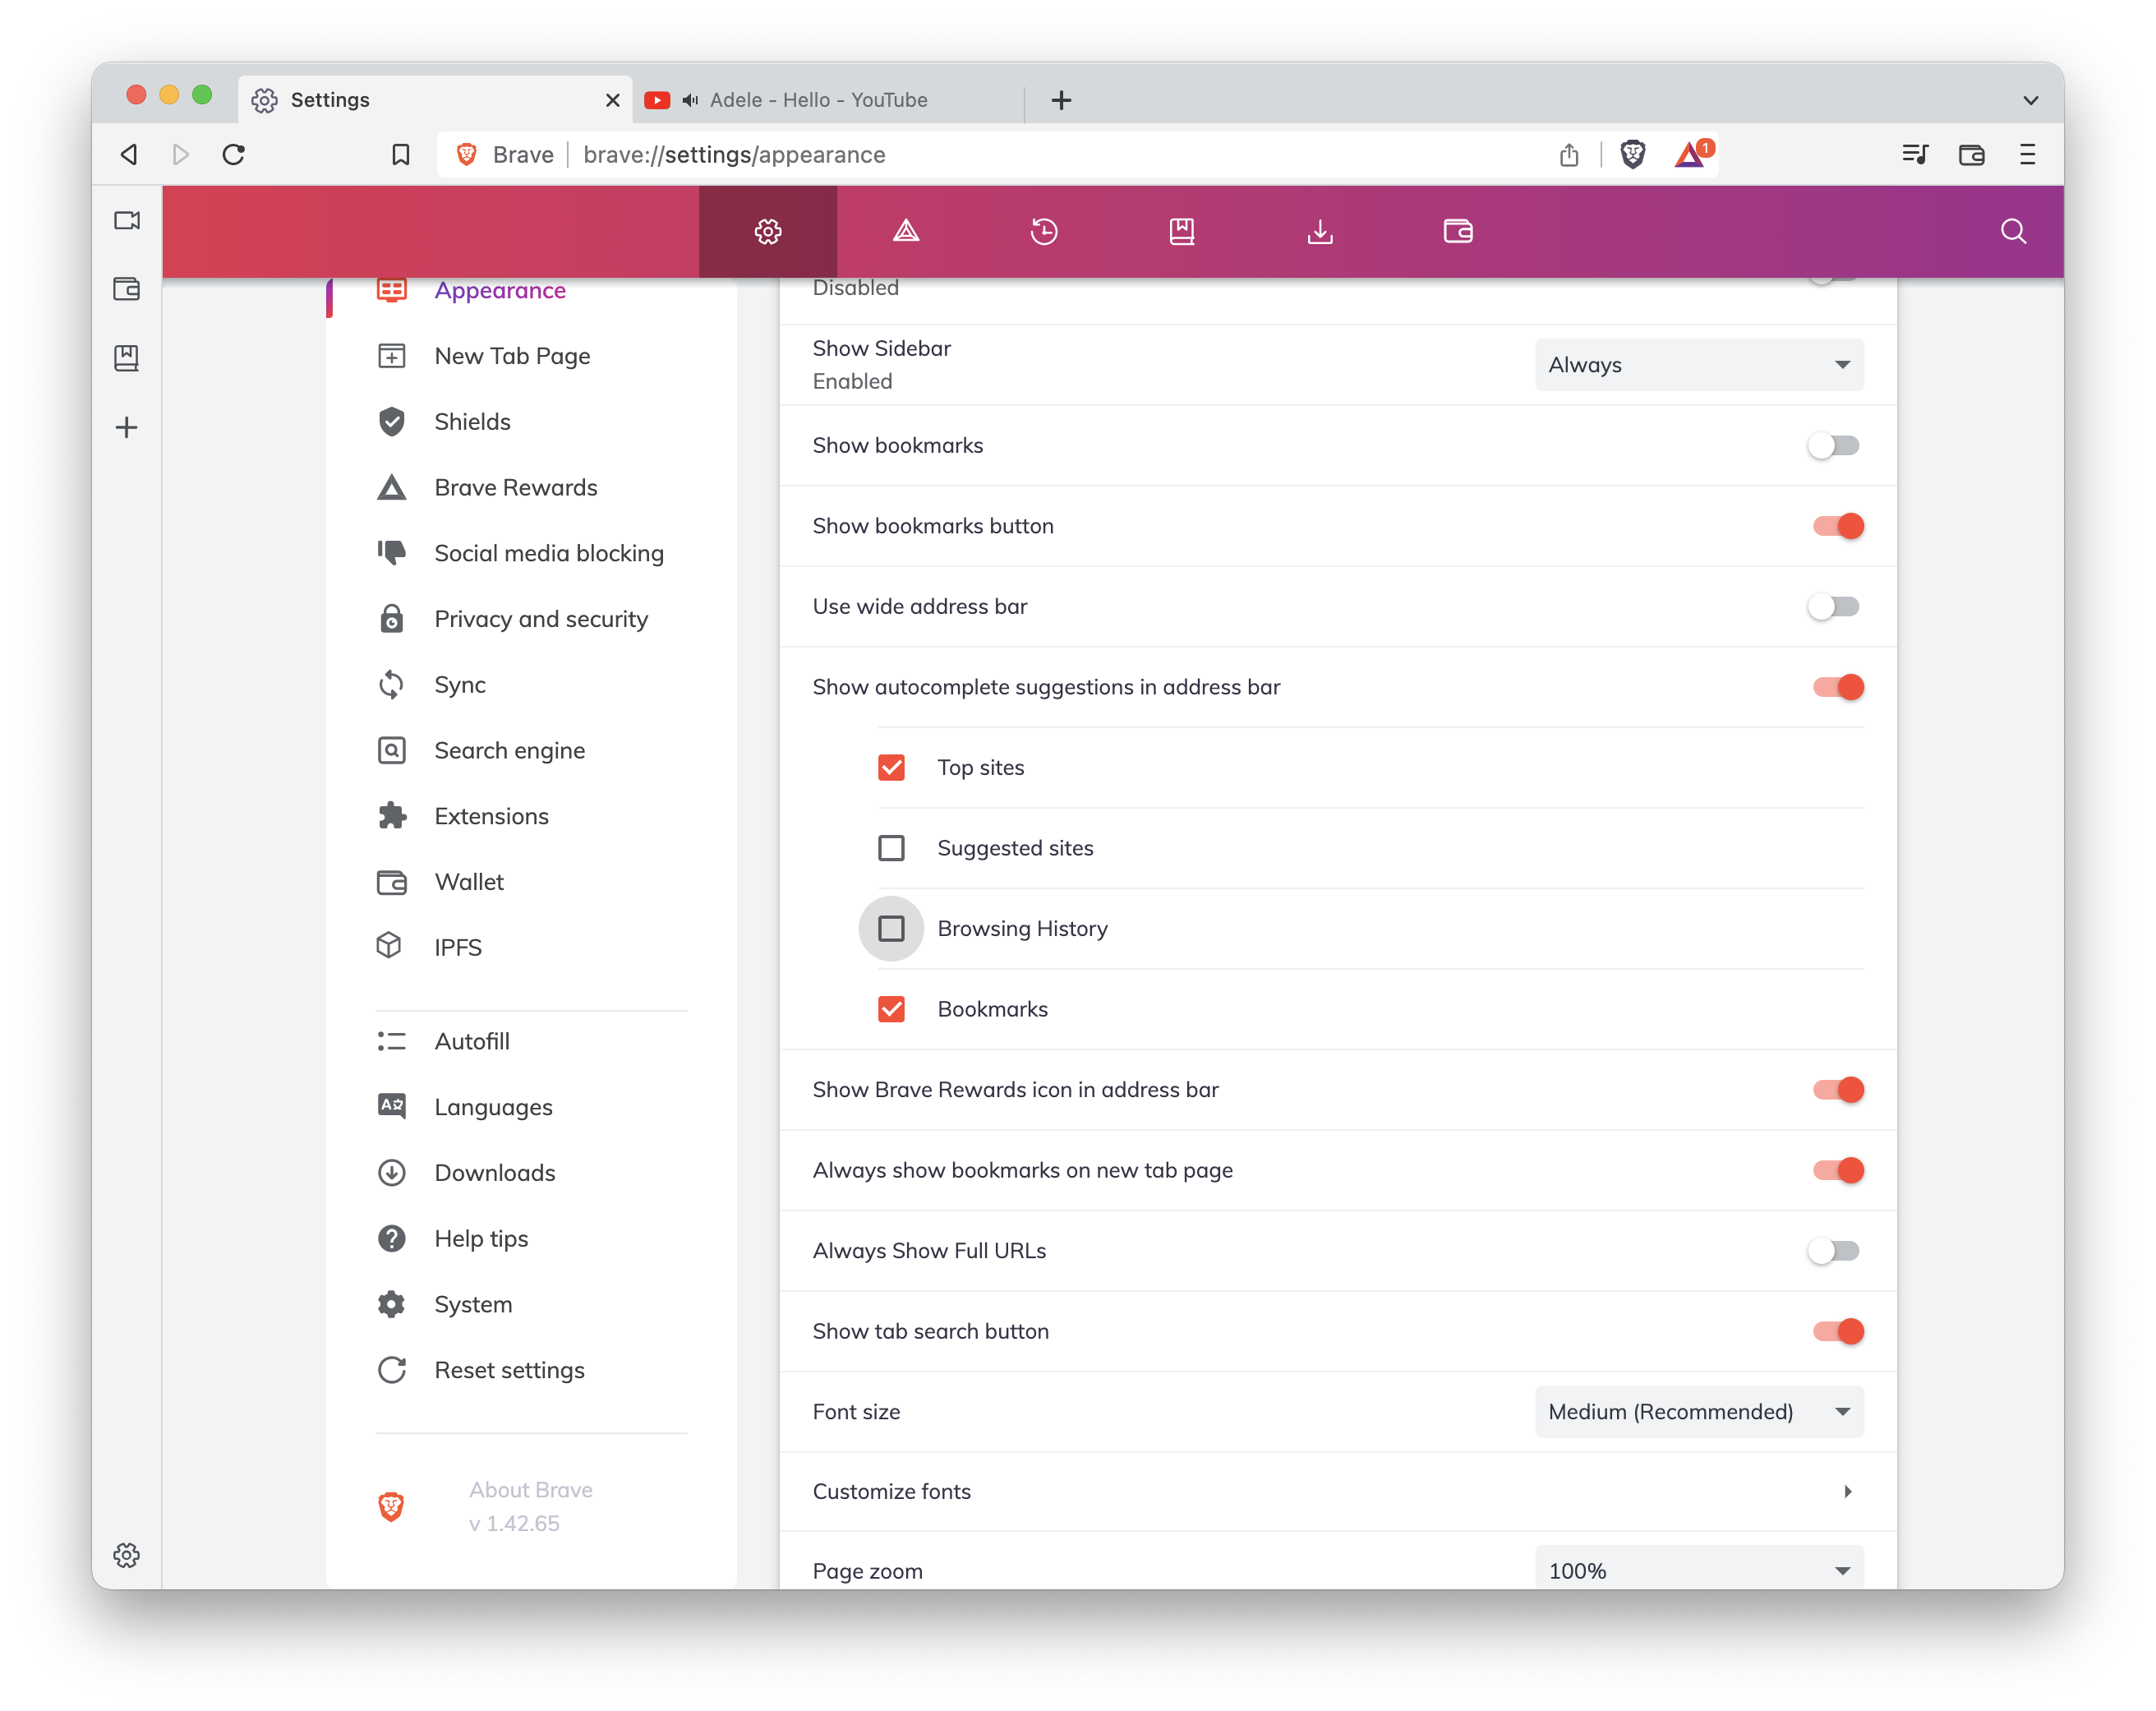
Task: Click Reset settings in the sidebar
Action: [509, 1370]
